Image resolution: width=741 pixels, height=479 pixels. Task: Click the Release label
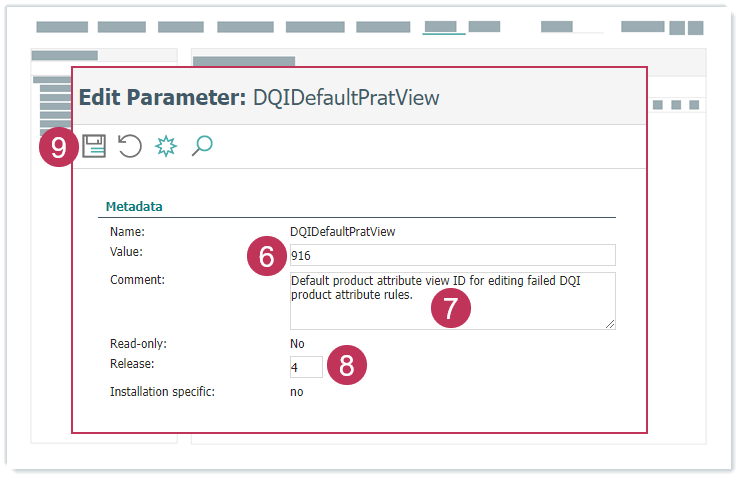(x=132, y=364)
